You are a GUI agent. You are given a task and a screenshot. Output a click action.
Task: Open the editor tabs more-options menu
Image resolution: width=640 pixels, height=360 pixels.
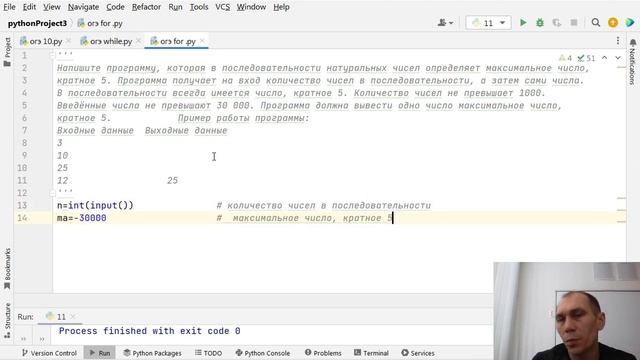(618, 41)
